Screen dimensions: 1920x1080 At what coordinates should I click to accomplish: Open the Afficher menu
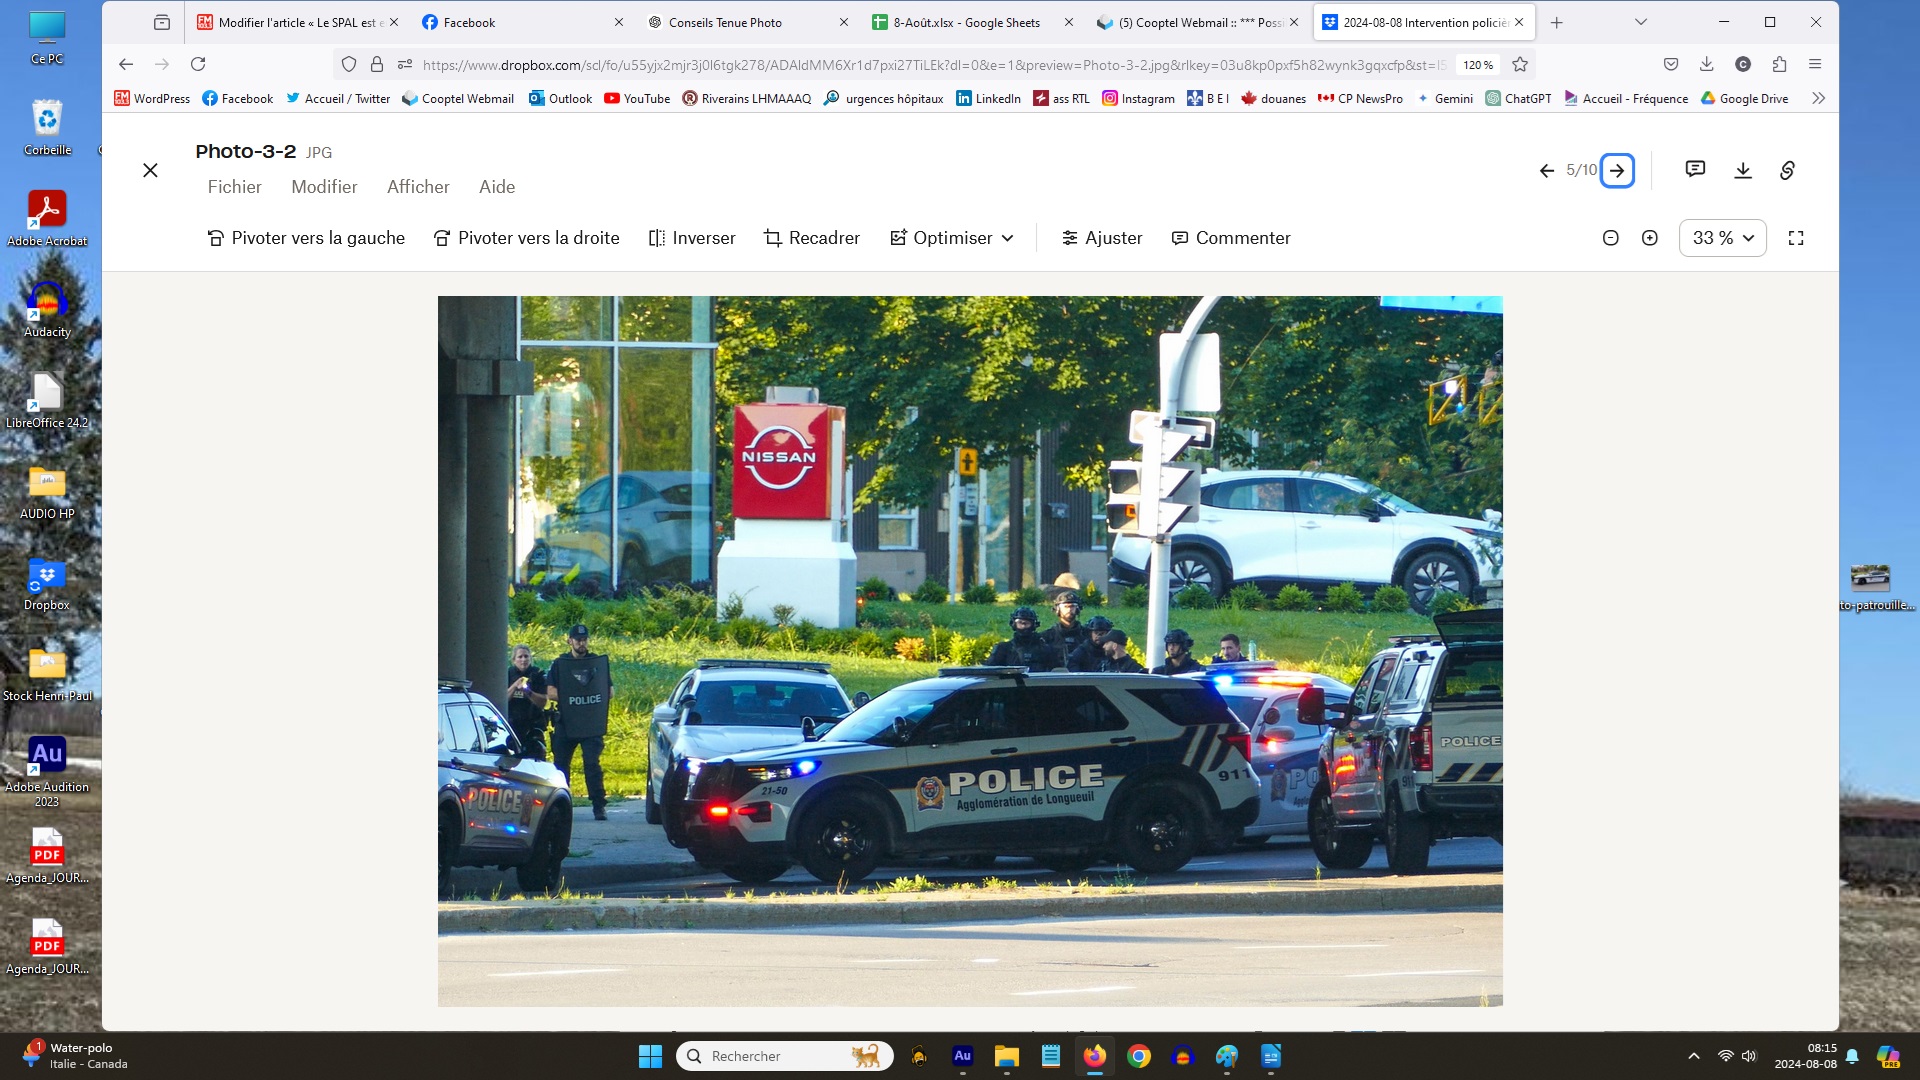(418, 187)
